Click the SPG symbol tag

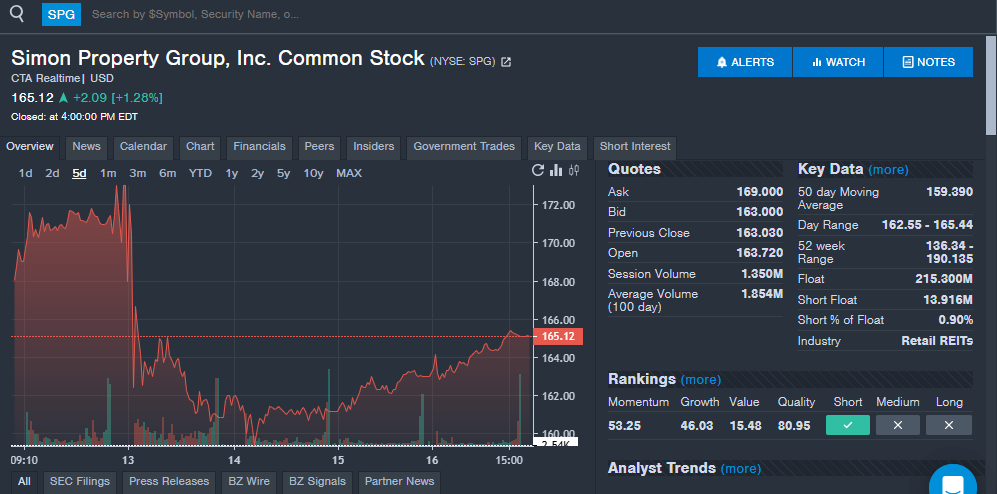[x=62, y=14]
